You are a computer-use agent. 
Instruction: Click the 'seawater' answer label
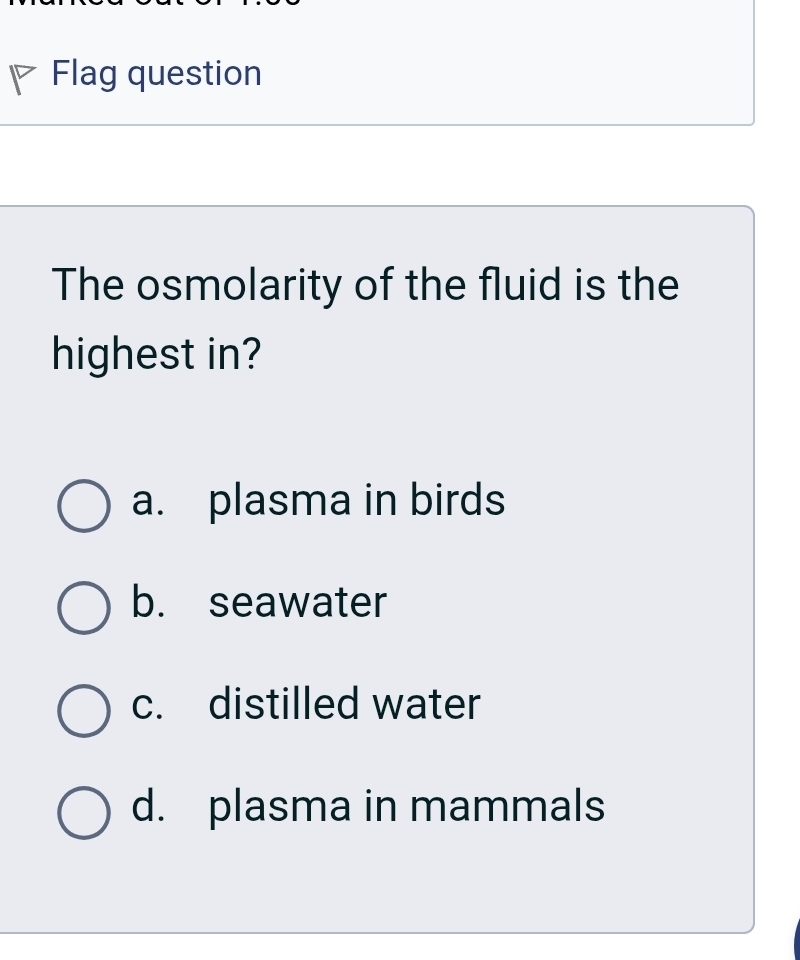click(297, 603)
